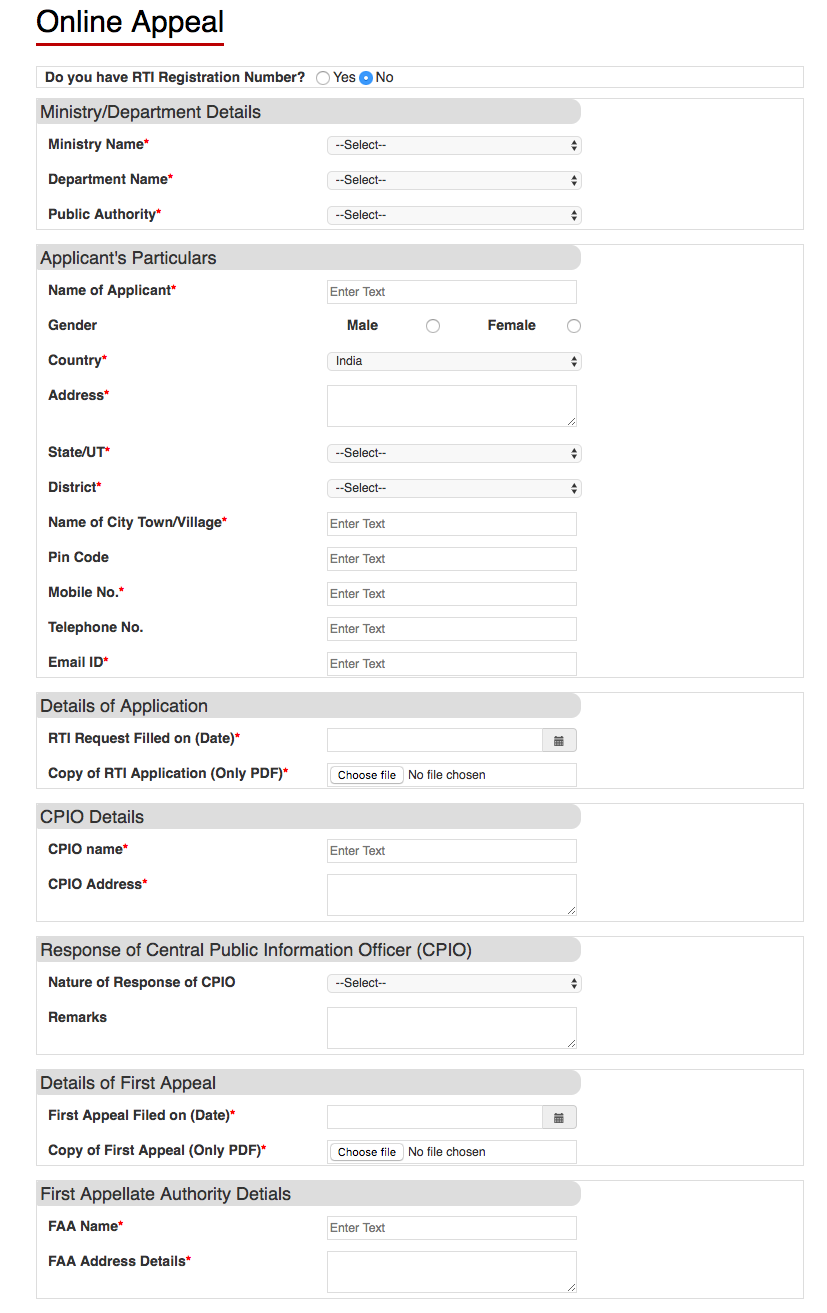The width and height of the screenshot is (827, 1313).
Task: Select No for RTI Registration Number
Action: [x=366, y=78]
